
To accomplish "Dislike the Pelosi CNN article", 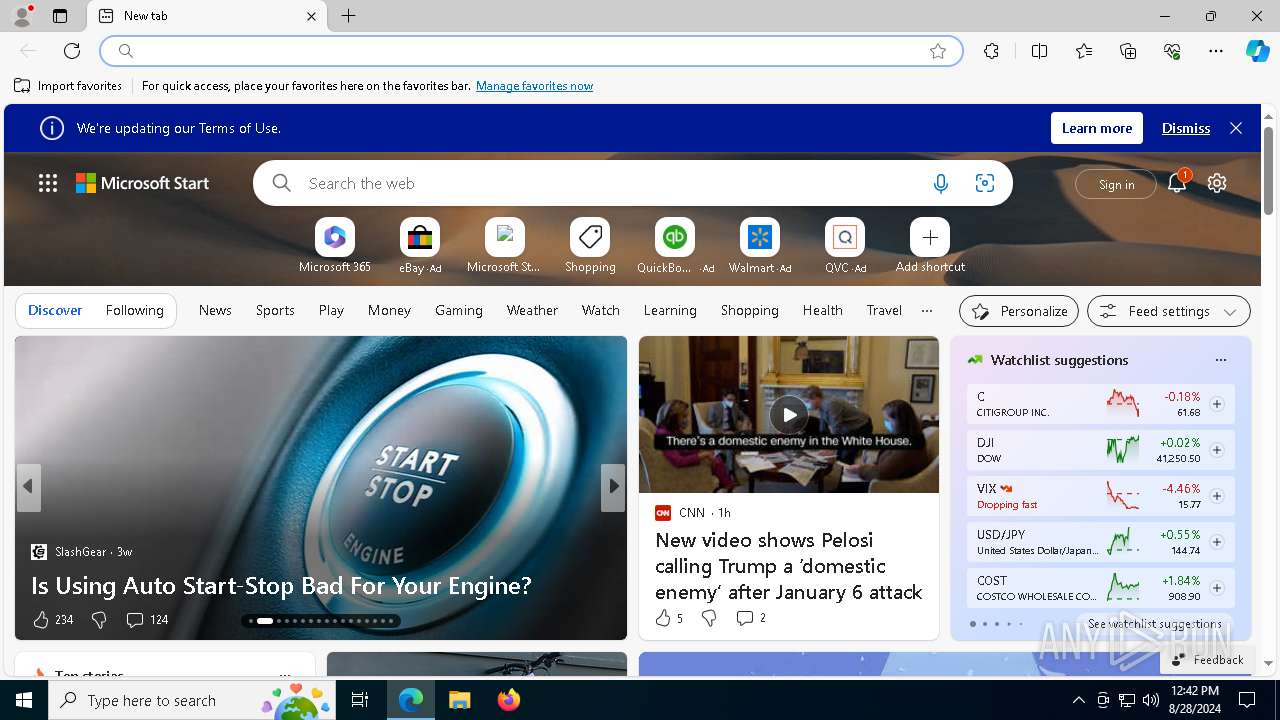I will click(x=709, y=618).
